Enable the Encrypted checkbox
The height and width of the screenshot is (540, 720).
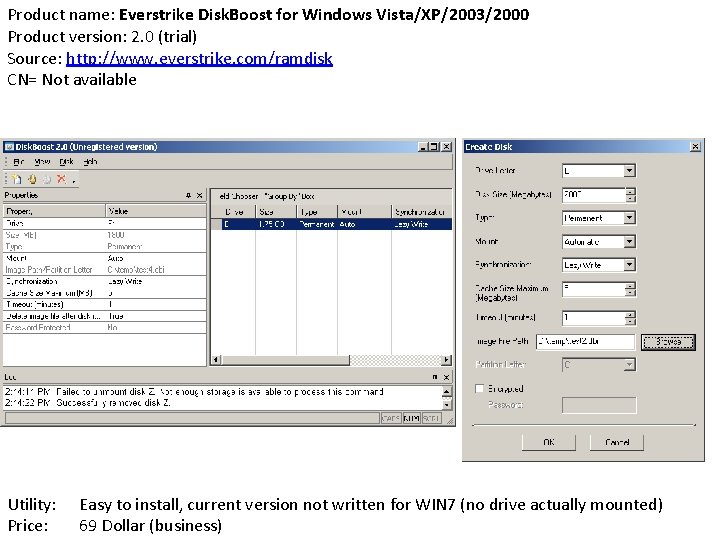point(479,389)
